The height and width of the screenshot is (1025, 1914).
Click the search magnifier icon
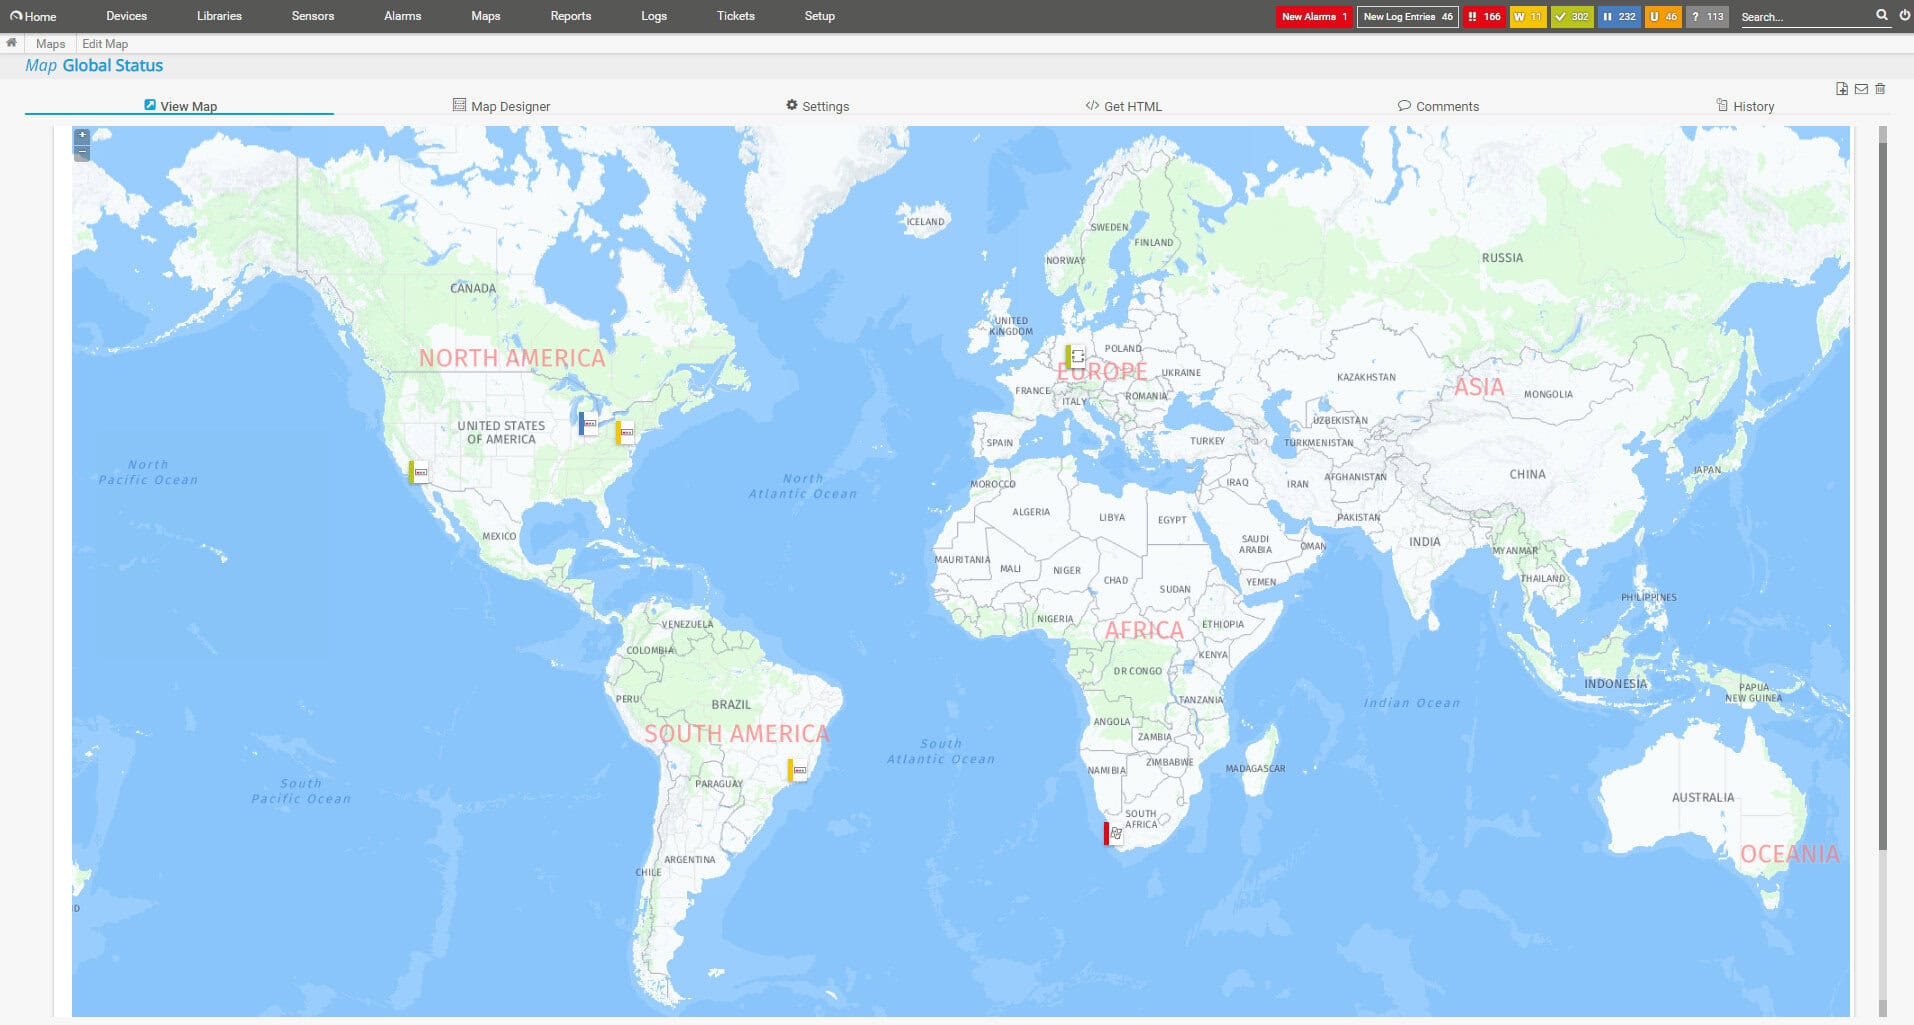[1881, 16]
